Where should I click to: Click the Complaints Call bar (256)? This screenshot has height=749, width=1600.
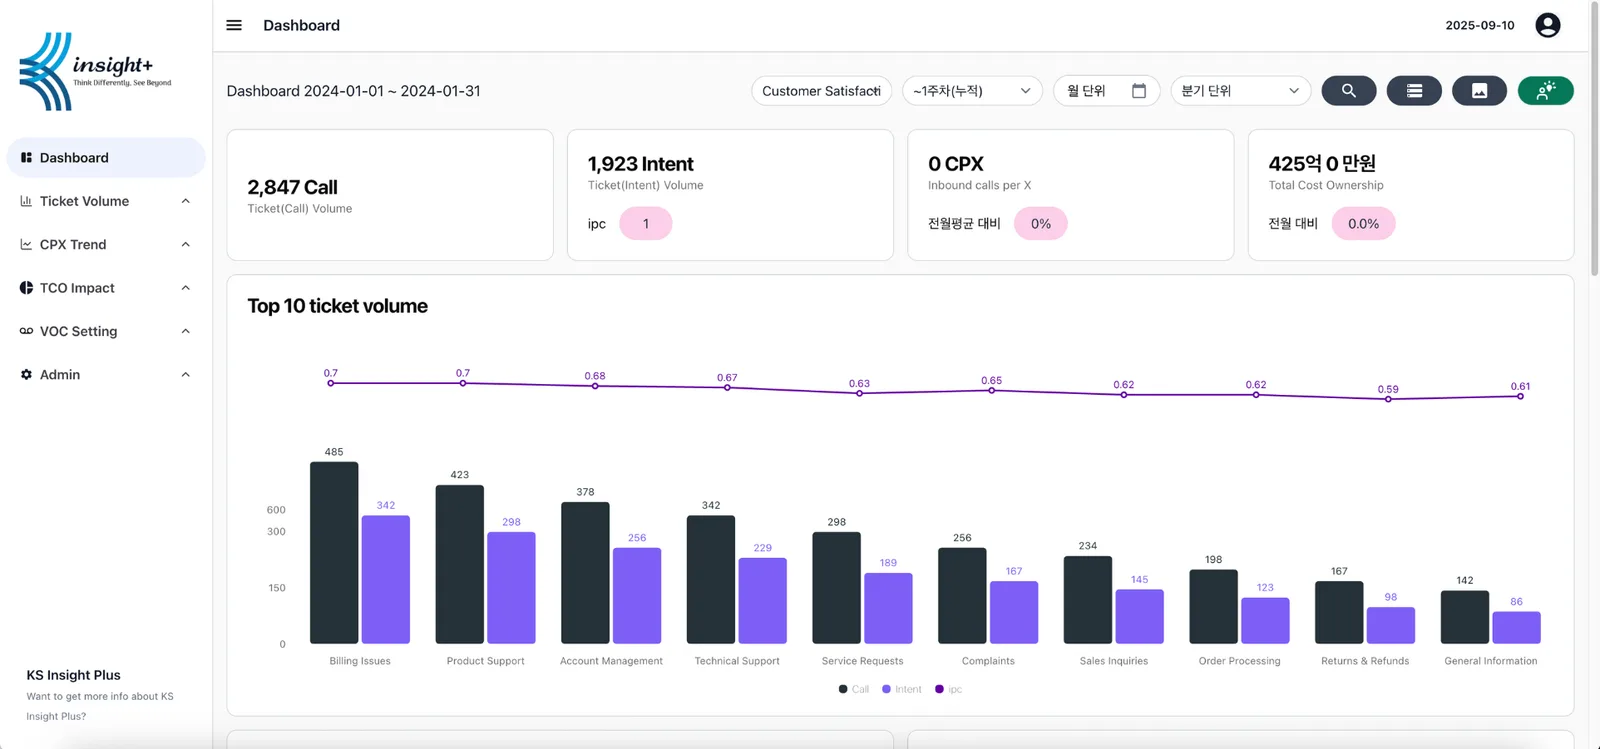coord(962,596)
